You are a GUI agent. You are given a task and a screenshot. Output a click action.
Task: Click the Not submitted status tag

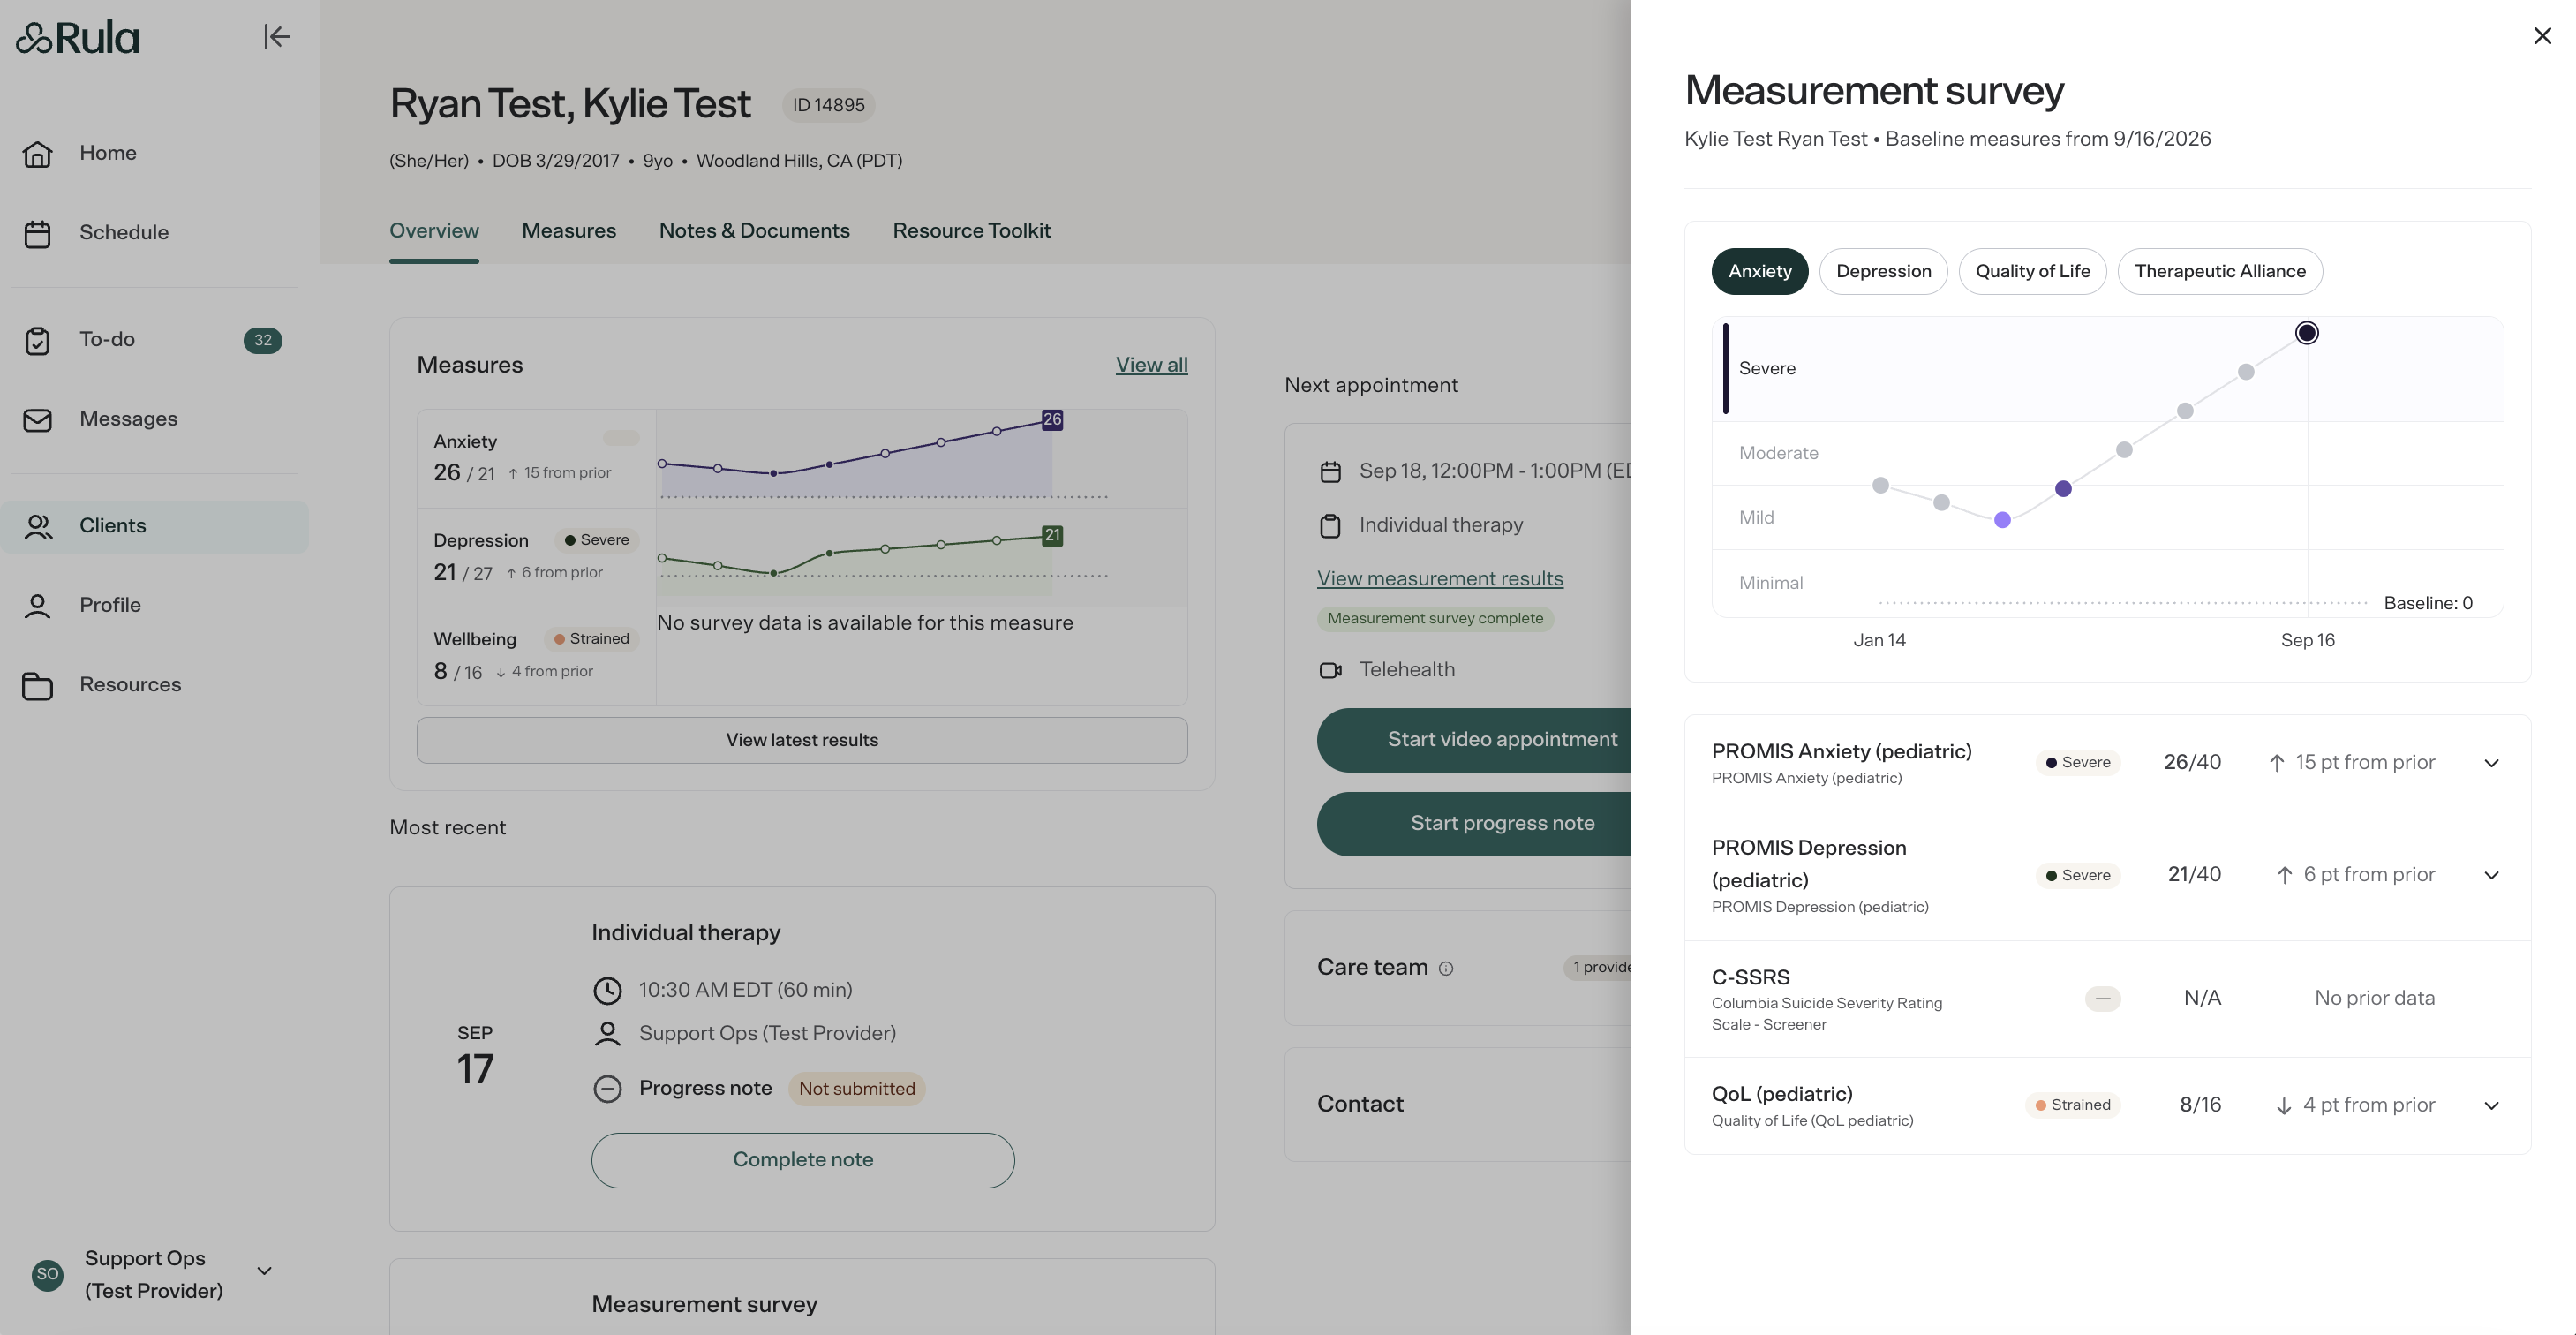[x=856, y=1089]
